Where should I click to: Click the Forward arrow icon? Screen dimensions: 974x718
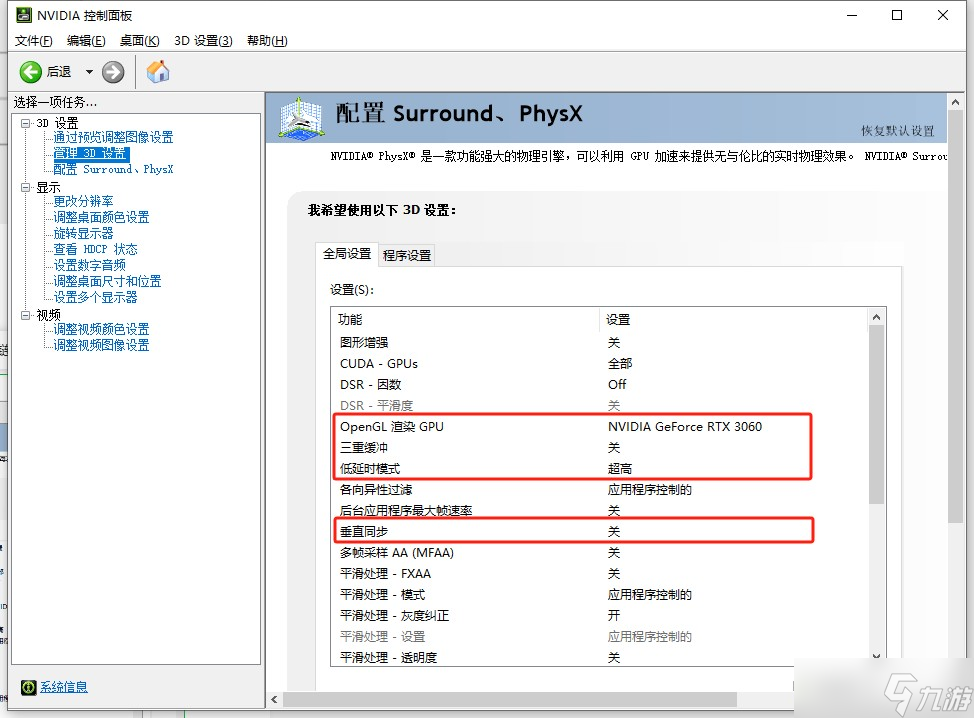[113, 72]
